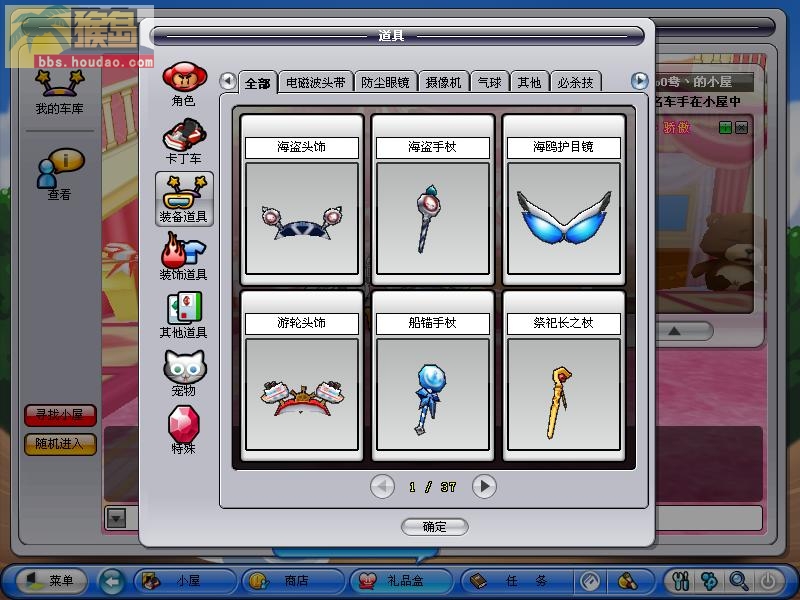Switch to the 全部 tab
Image resolution: width=800 pixels, height=600 pixels.
click(258, 83)
